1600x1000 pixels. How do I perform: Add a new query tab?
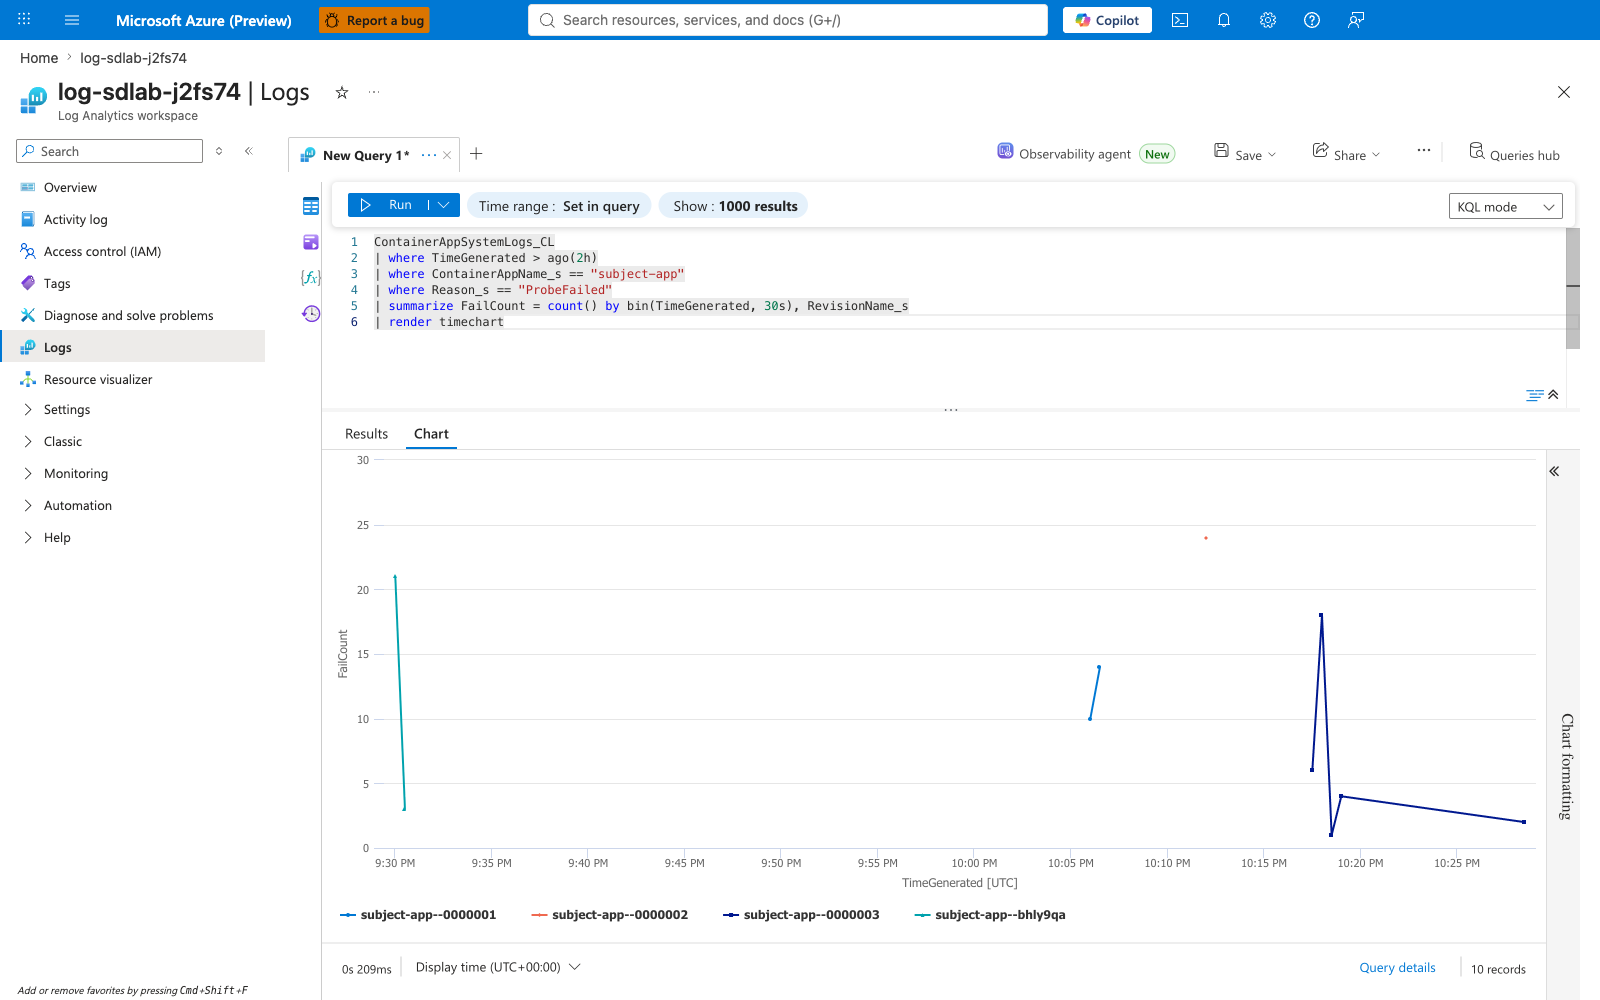coord(477,154)
